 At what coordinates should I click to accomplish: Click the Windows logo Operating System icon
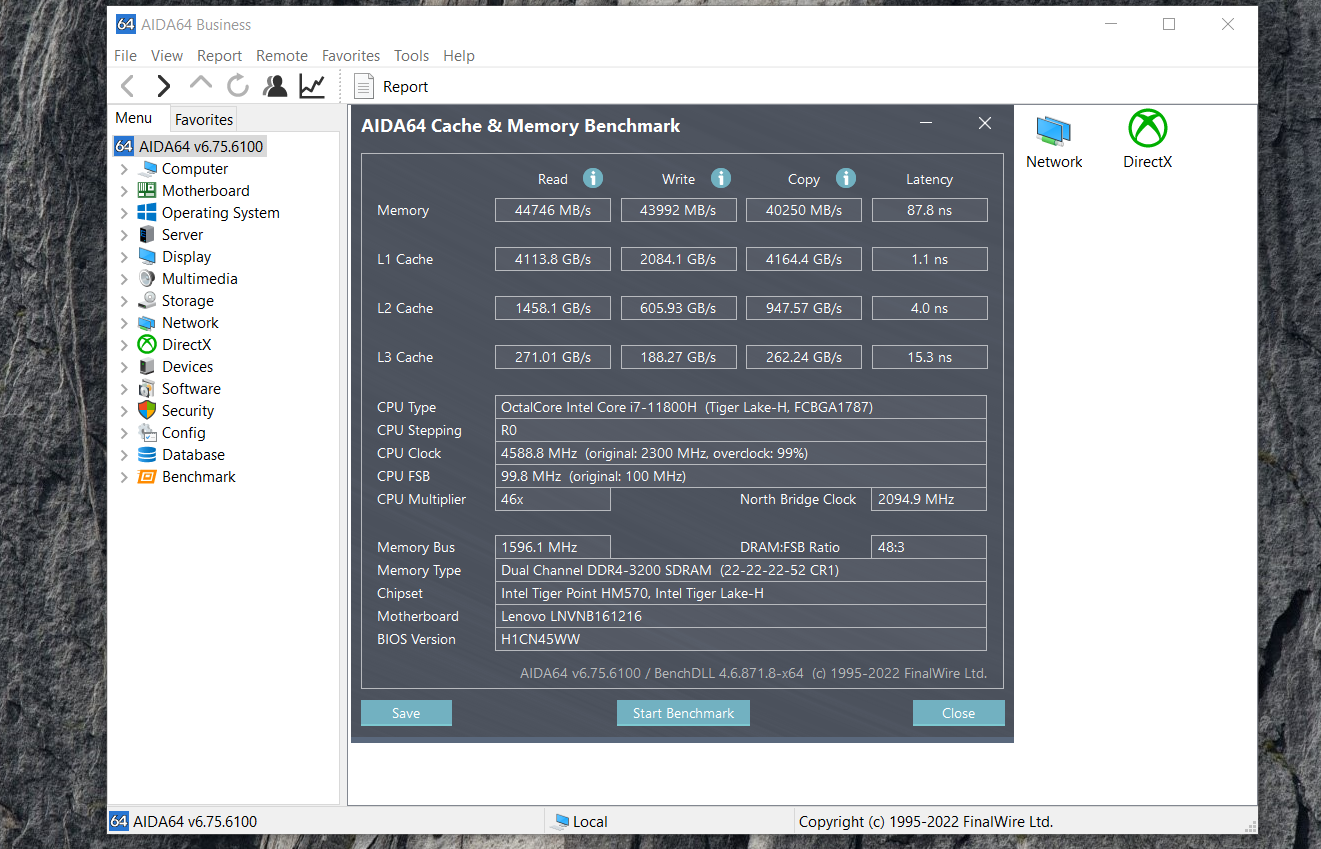pos(147,213)
